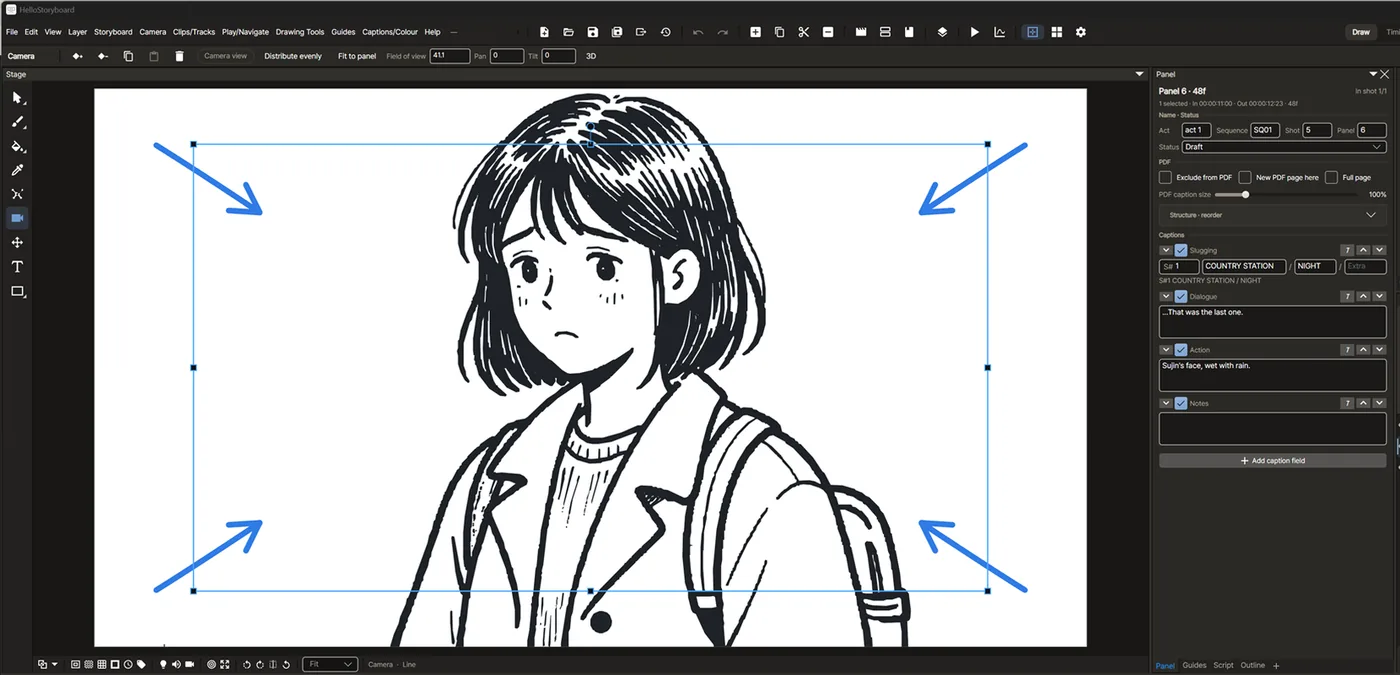
Task: Click the clapperboard icon
Action: click(x=861, y=32)
